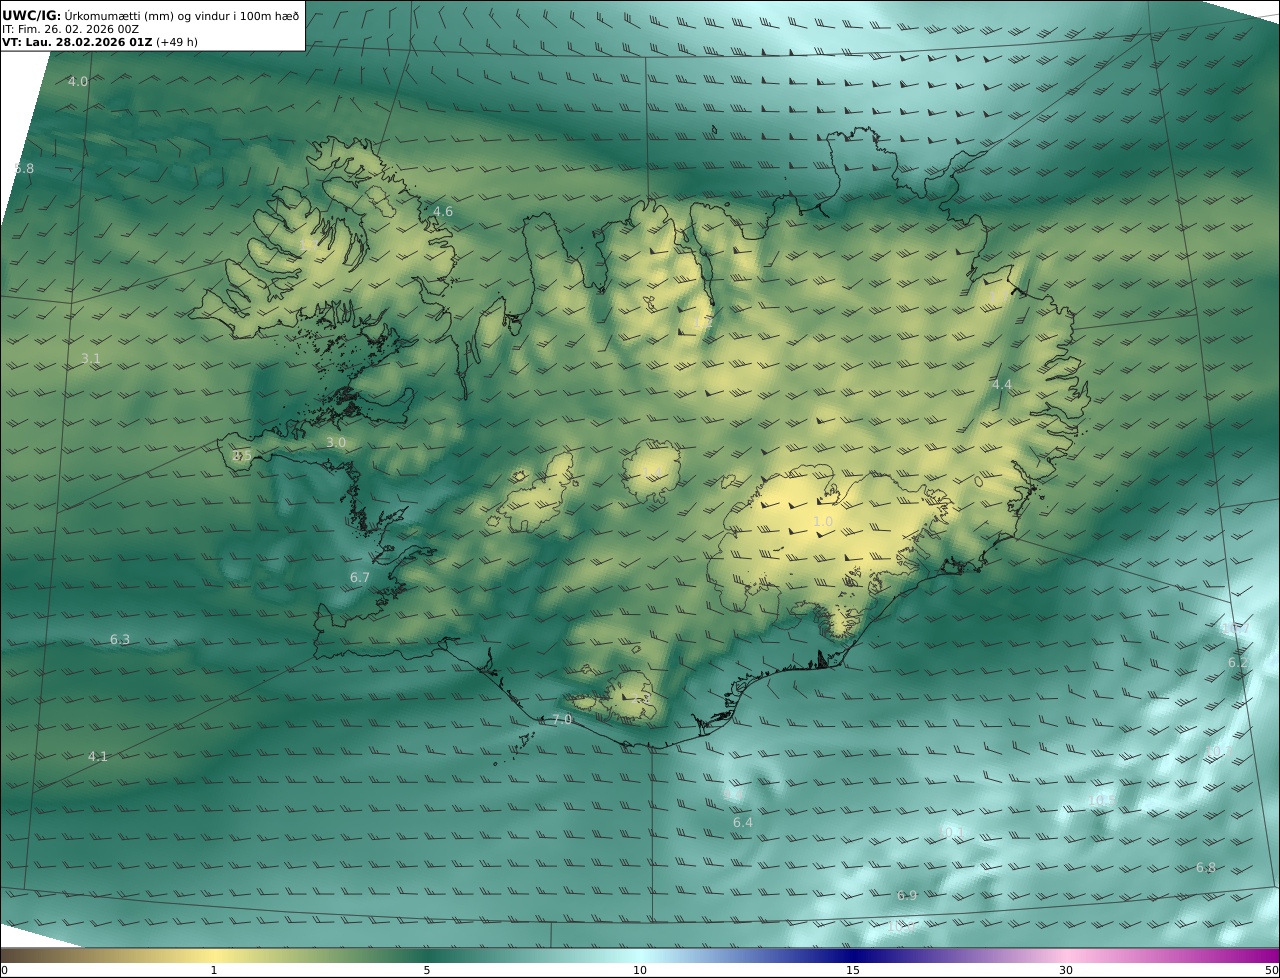Click the title 'UWC/IG: Úrkomumætti (mm) og vindur'

150,15
